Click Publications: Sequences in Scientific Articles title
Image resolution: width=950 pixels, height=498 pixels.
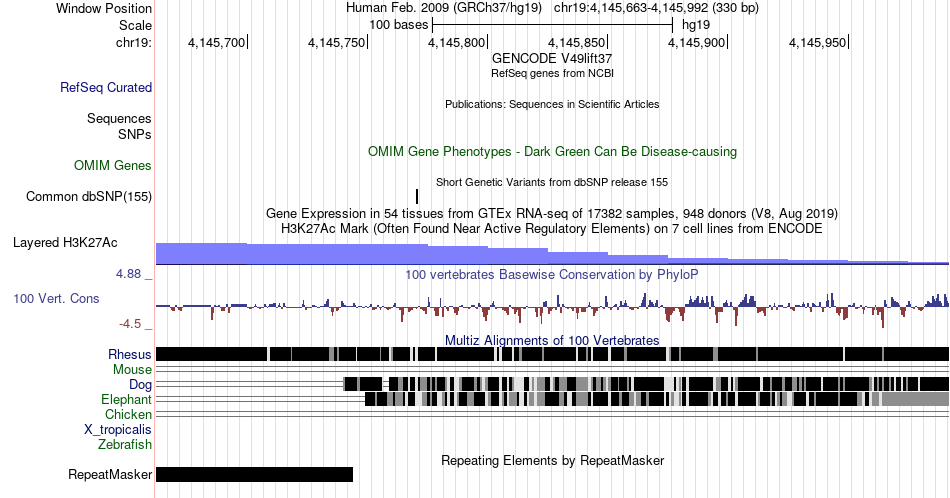(552, 104)
